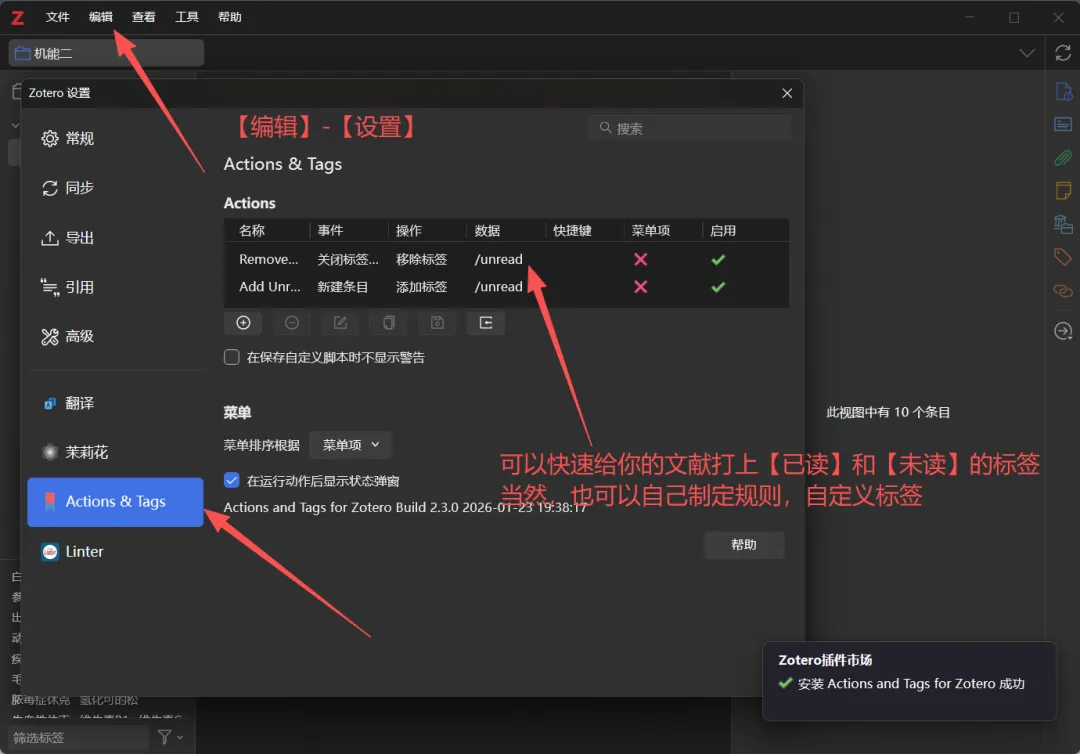Click the save action icon in toolbar
1080x754 pixels.
pos(437,323)
